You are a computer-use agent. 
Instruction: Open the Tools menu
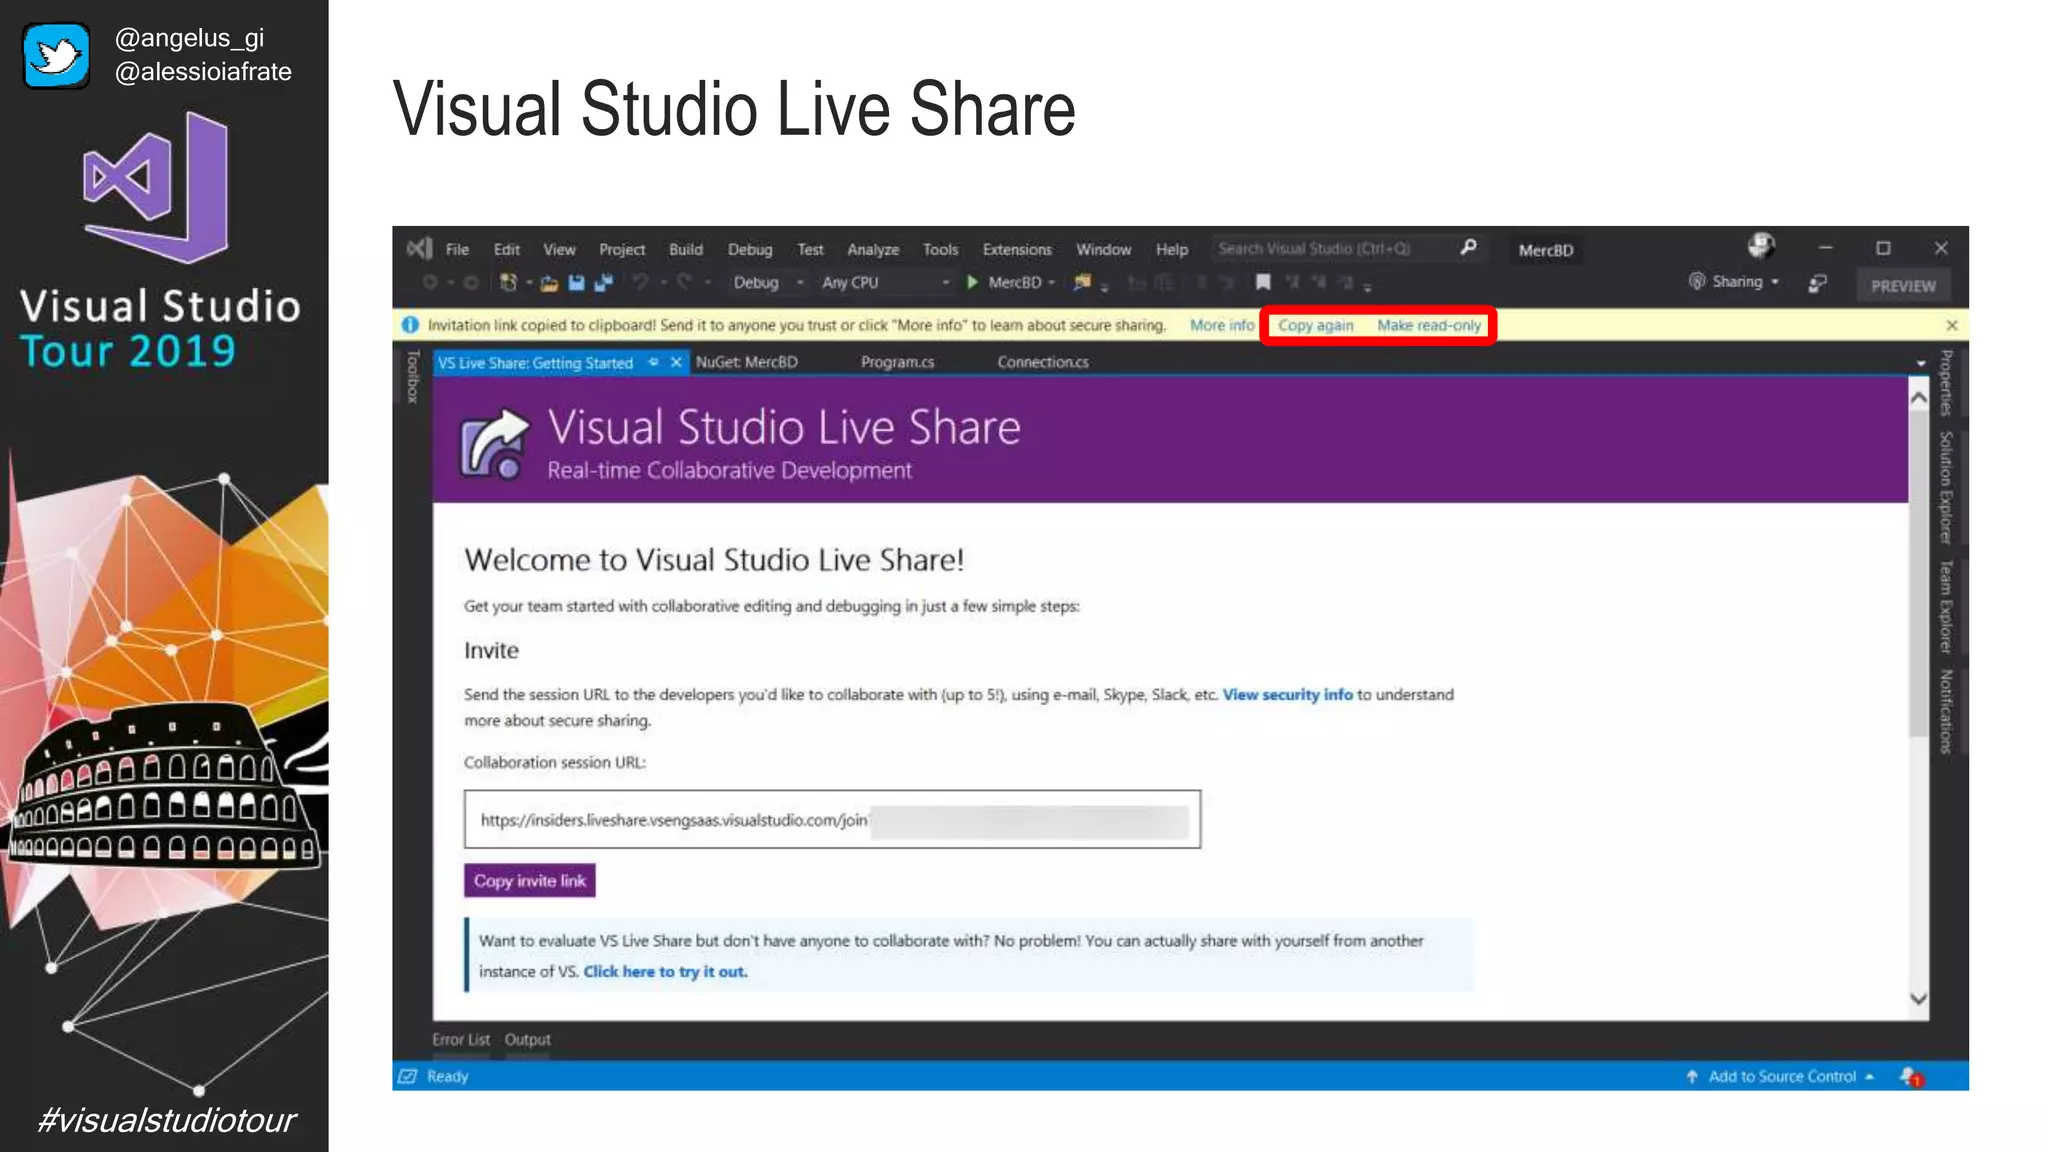point(940,249)
